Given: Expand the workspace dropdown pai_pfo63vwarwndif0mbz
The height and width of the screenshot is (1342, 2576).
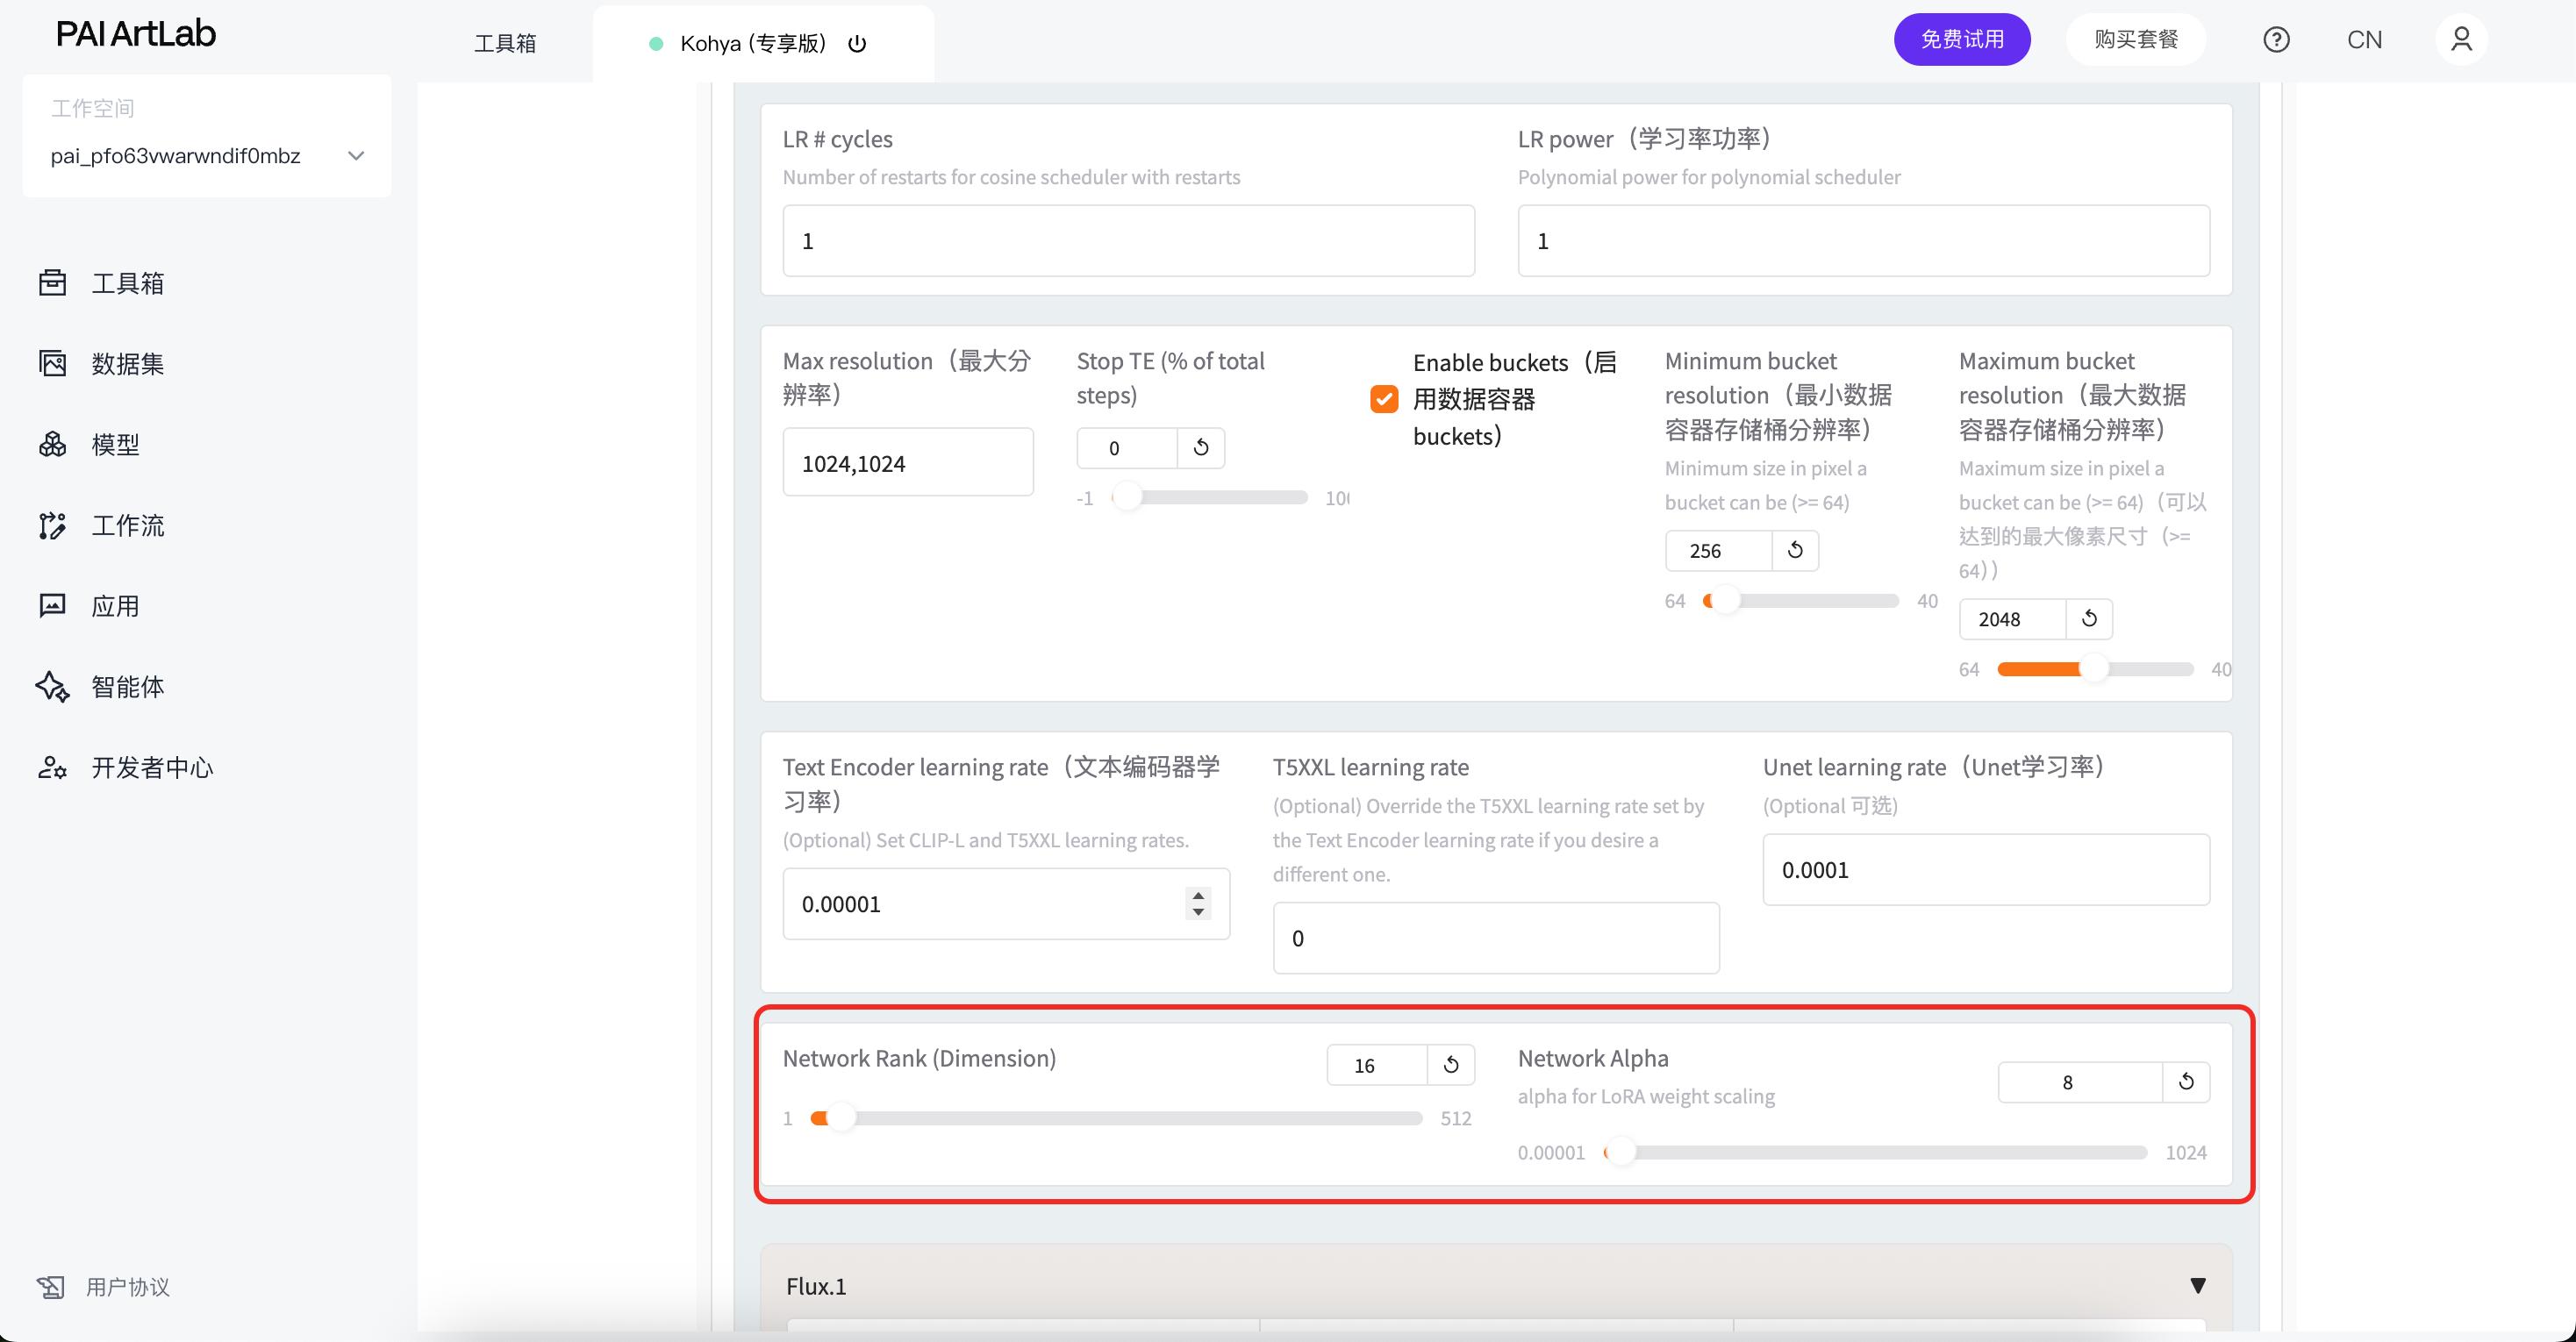Looking at the screenshot, I should point(356,156).
